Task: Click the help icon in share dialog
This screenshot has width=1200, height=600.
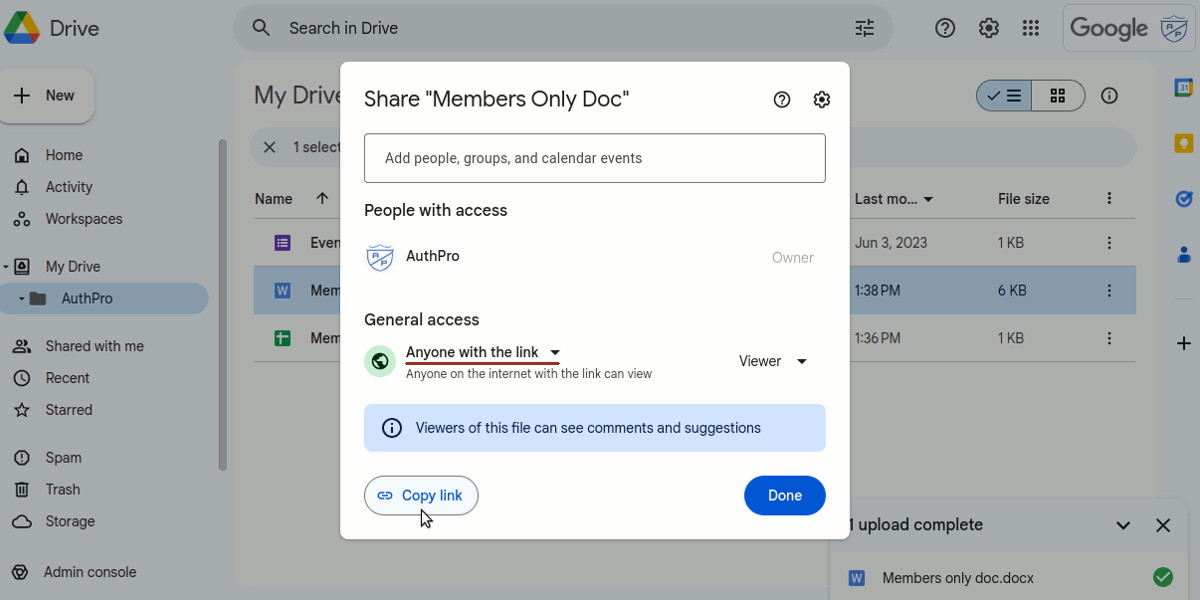Action: [782, 100]
